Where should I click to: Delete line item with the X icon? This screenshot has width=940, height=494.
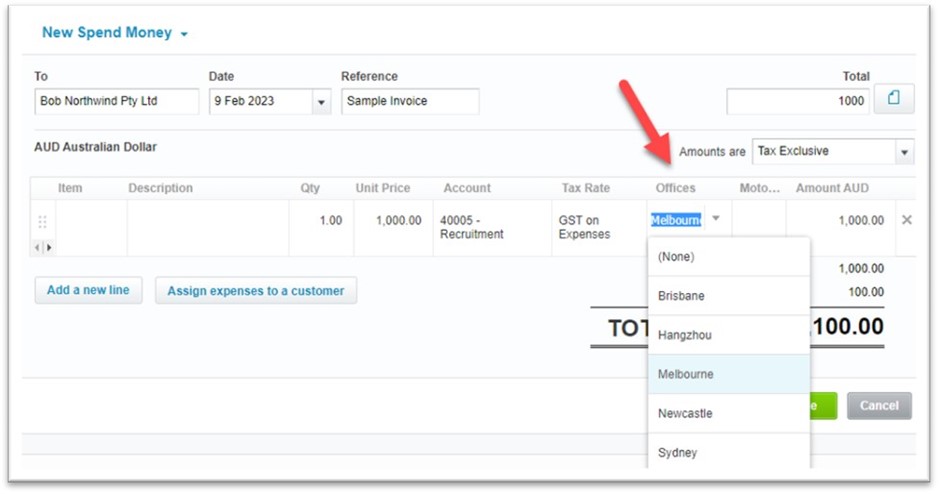pyautogui.click(x=906, y=220)
